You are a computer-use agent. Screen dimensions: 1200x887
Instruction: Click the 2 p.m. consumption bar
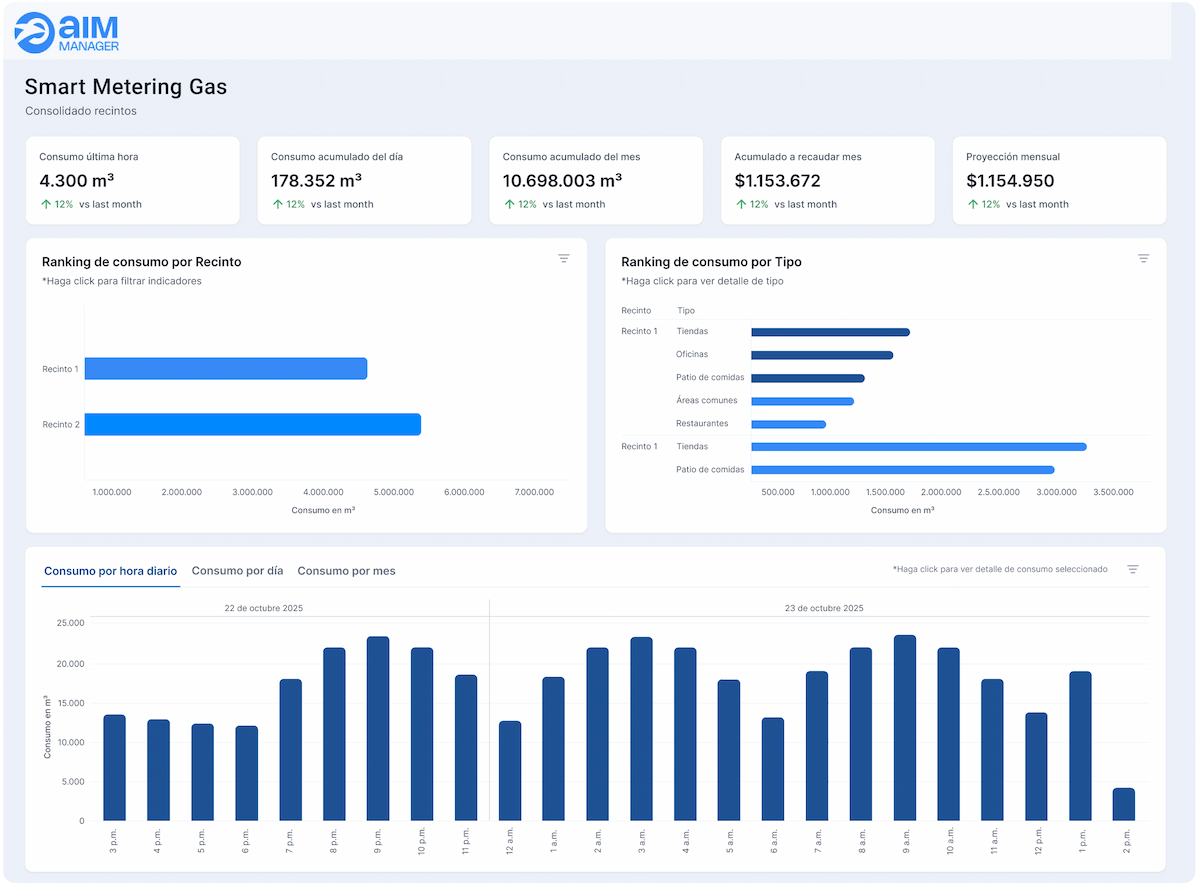tap(1124, 804)
